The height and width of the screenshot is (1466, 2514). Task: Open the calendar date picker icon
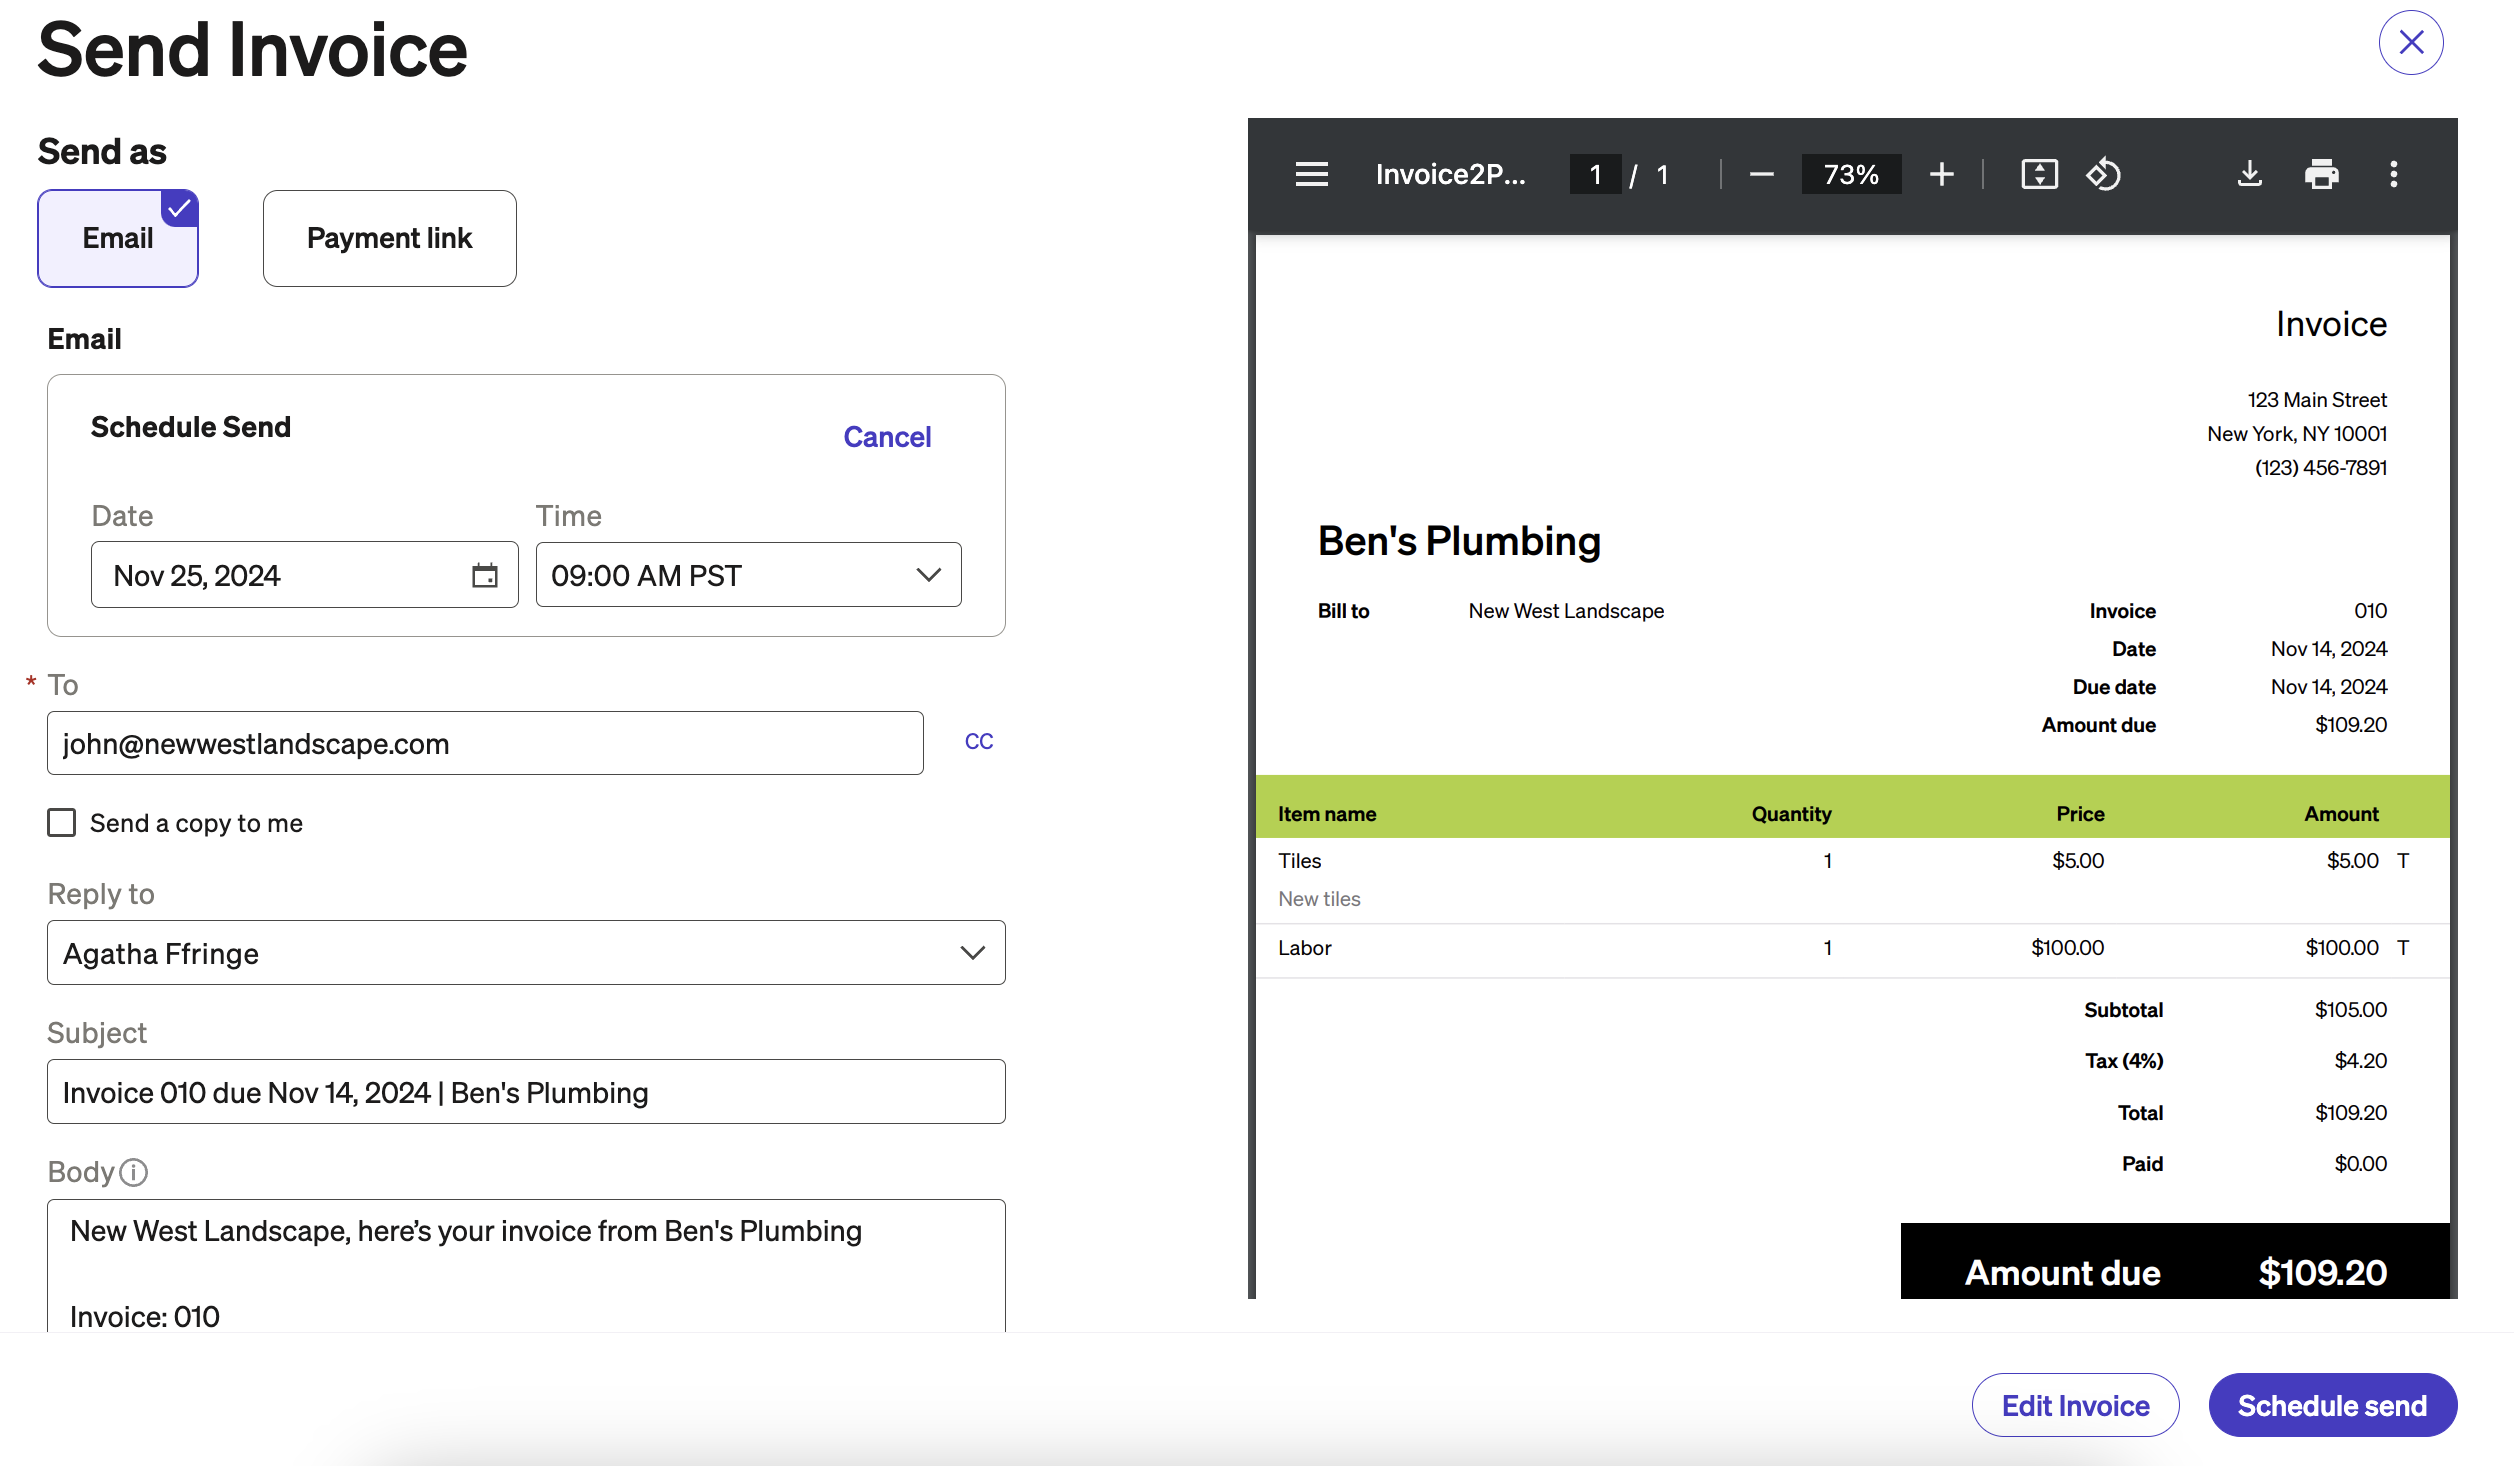click(x=485, y=575)
